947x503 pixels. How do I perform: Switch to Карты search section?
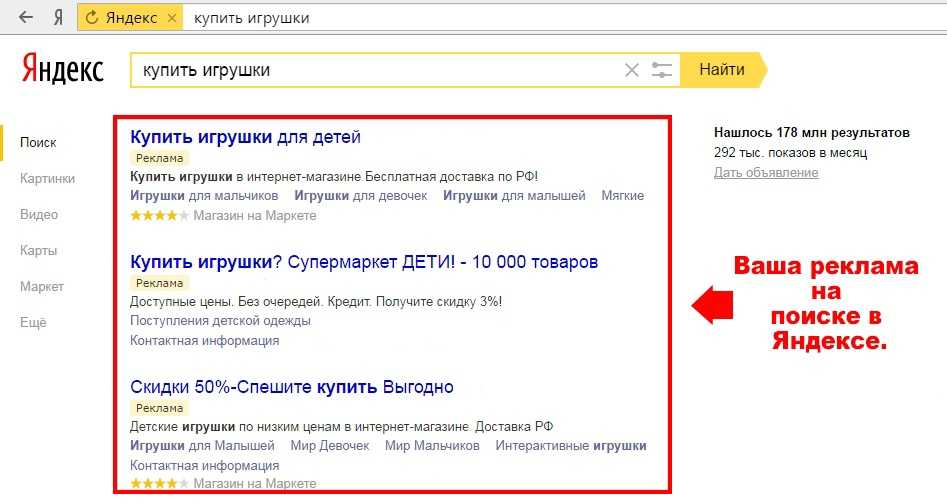click(x=38, y=250)
